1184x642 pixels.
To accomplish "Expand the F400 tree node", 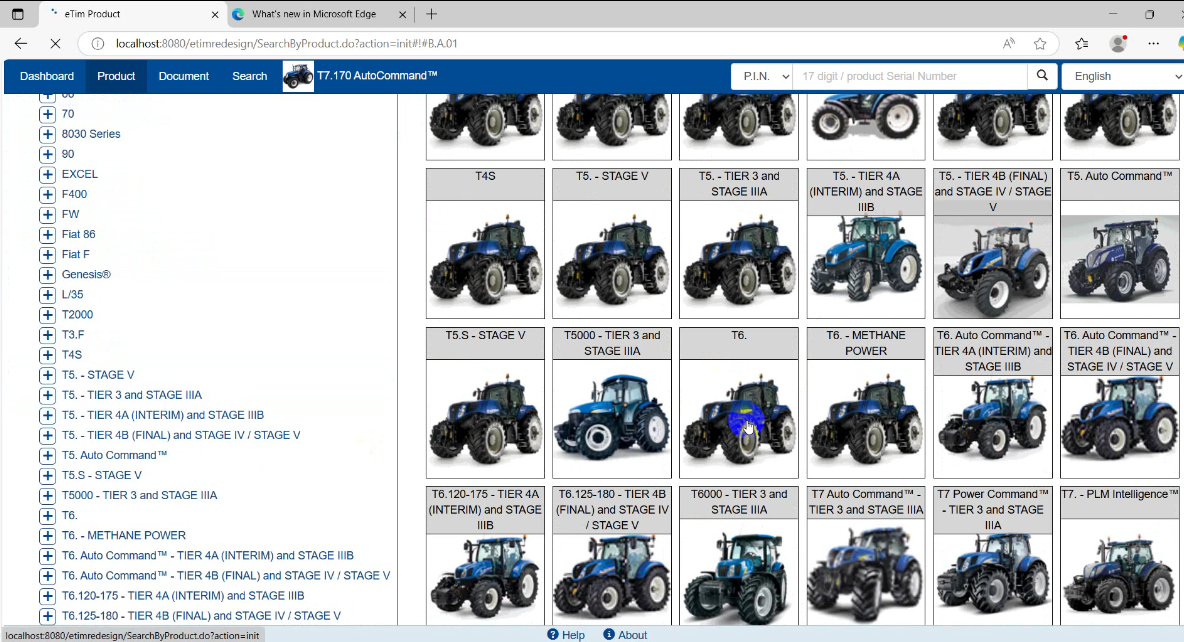I will 48,194.
